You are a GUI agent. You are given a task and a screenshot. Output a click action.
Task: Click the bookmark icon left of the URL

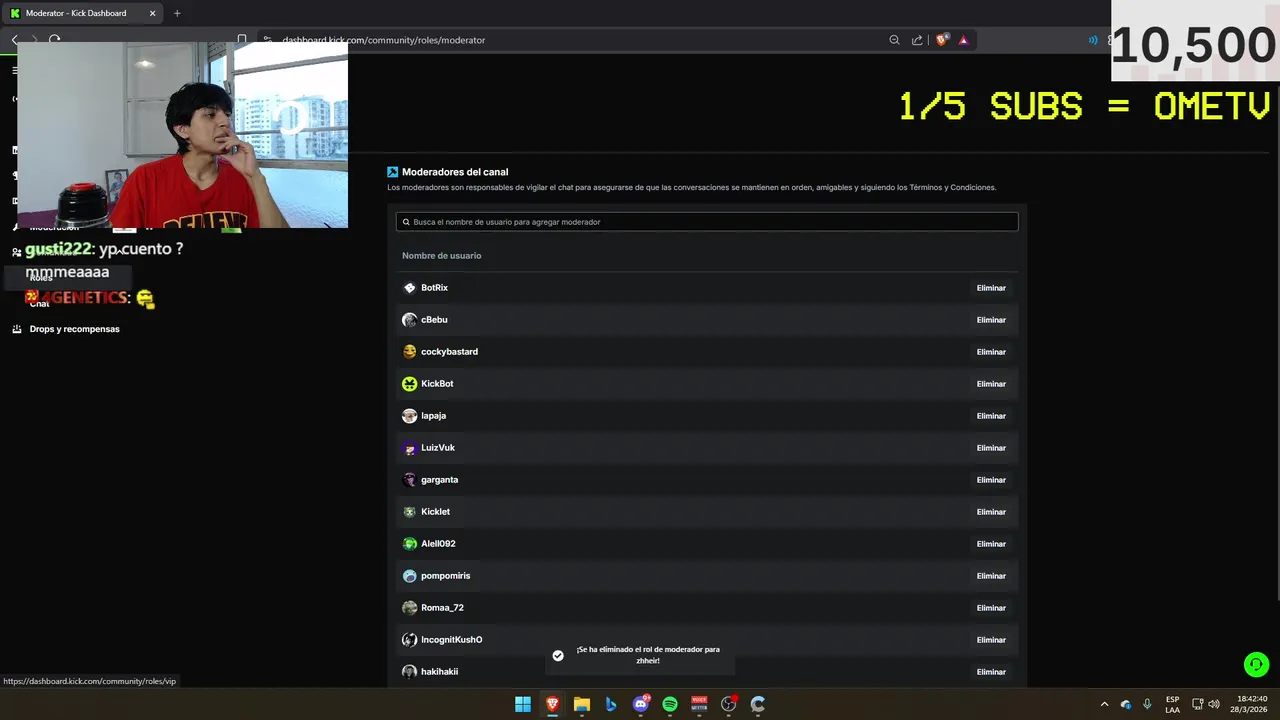(241, 40)
